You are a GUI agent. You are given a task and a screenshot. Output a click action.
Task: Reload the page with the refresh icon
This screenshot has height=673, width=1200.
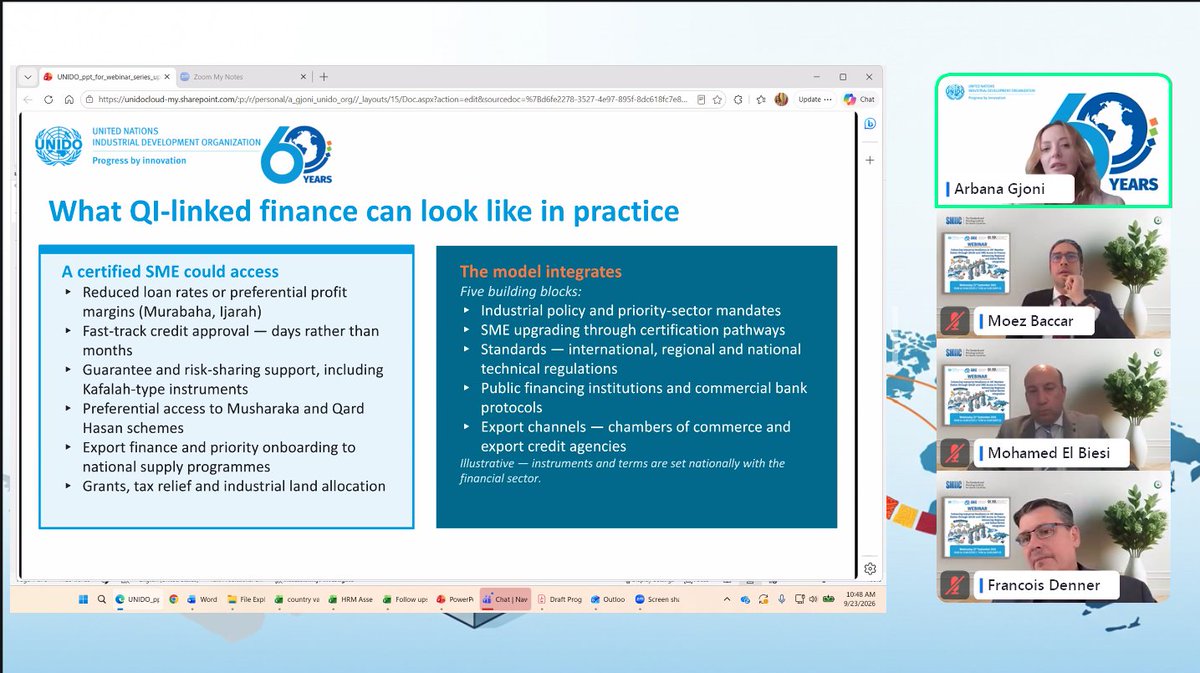tap(48, 99)
